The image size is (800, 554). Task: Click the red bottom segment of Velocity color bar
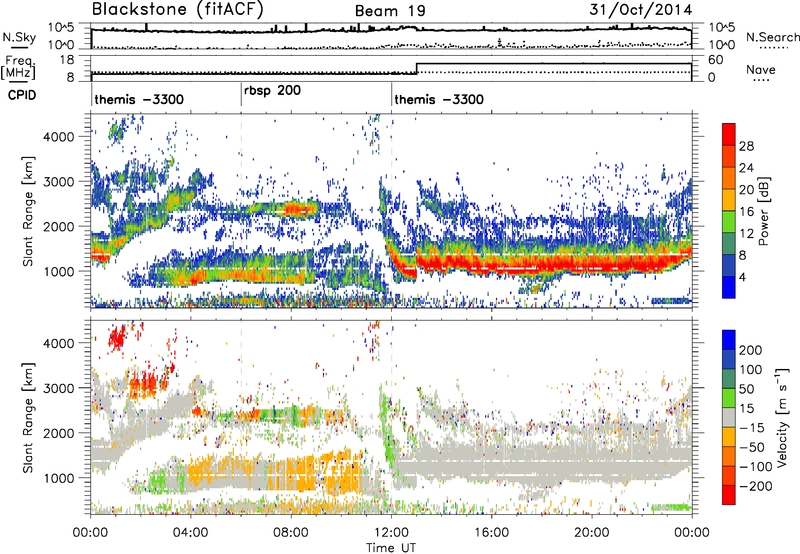tap(729, 495)
